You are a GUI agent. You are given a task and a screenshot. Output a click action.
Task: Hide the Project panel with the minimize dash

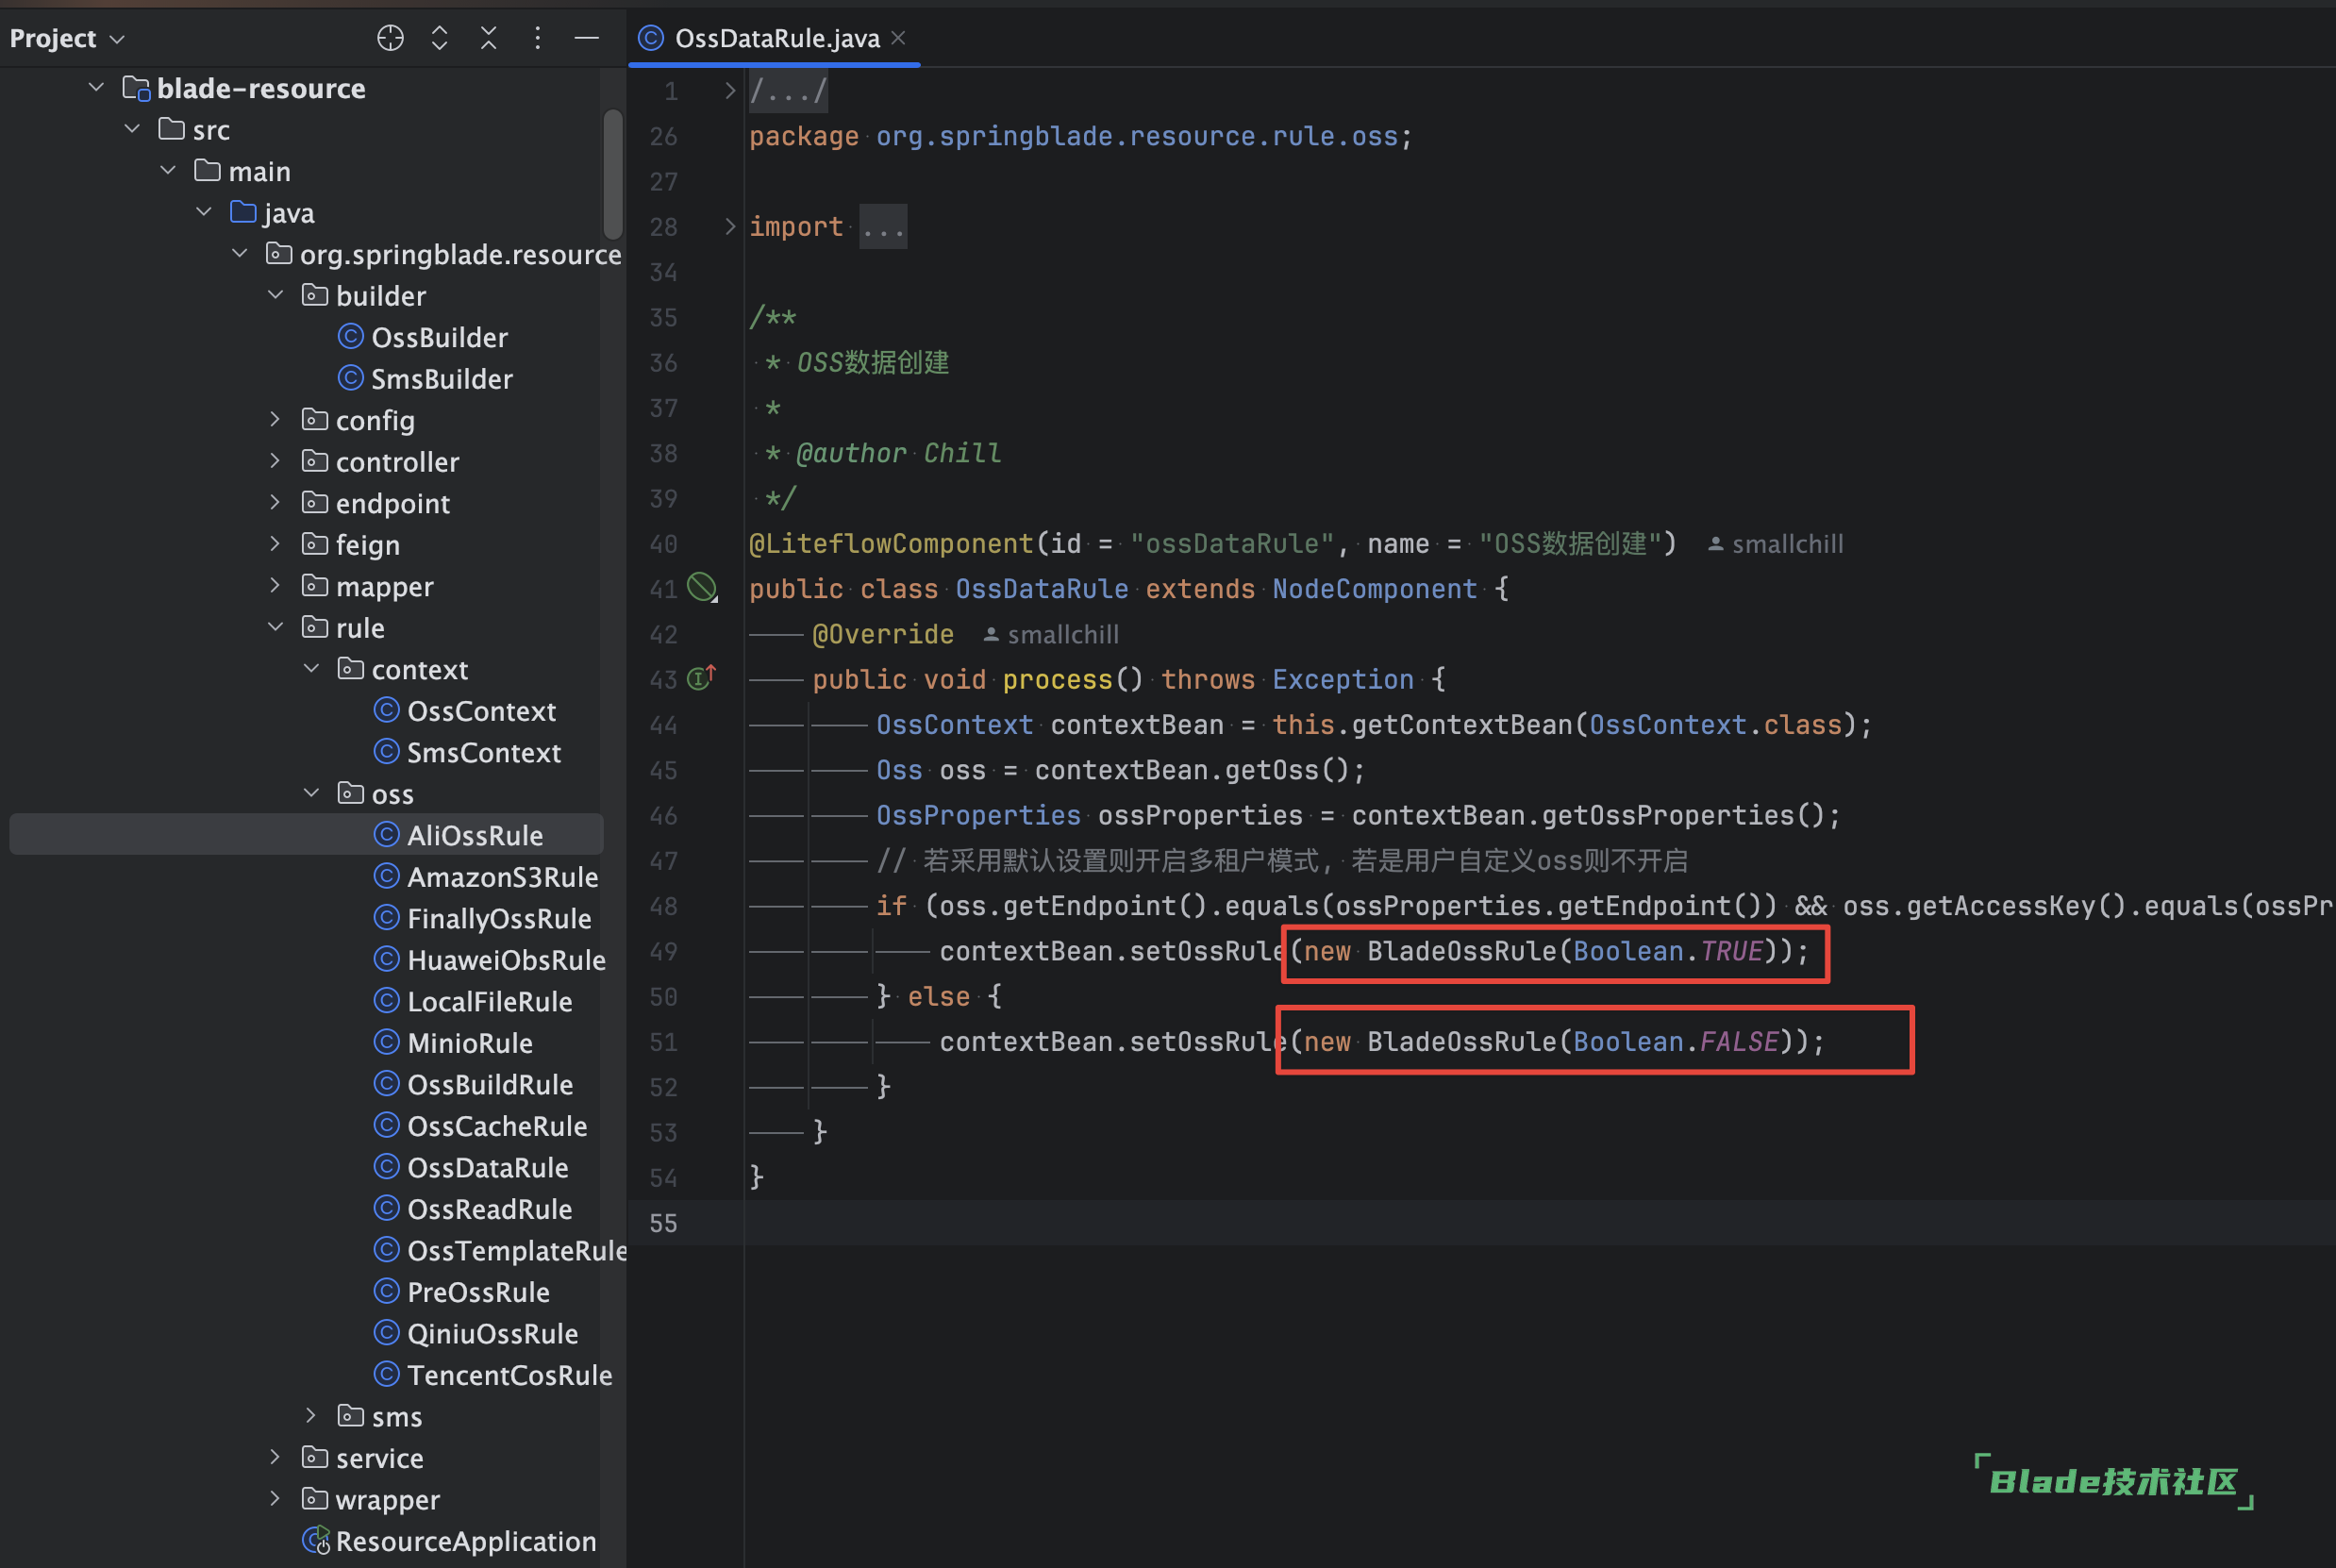[587, 38]
